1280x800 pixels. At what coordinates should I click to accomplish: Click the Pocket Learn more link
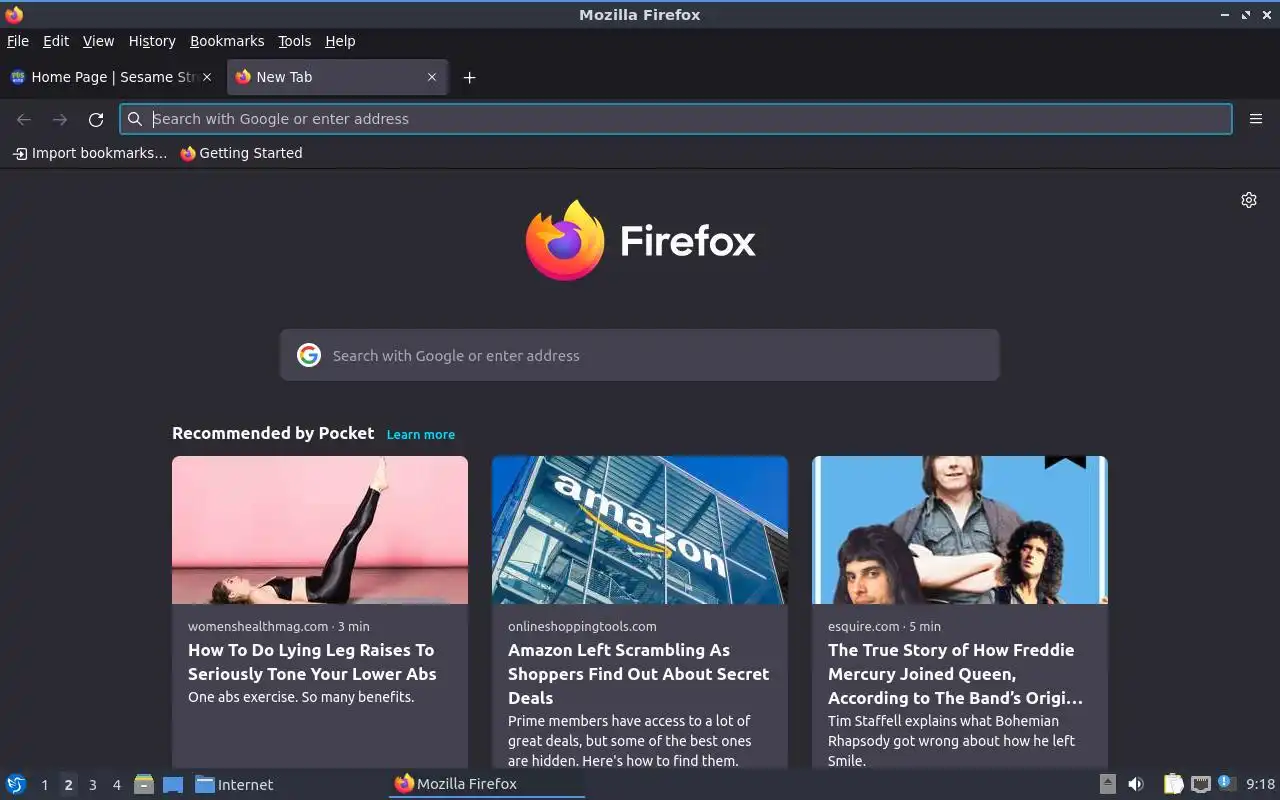[x=421, y=435]
